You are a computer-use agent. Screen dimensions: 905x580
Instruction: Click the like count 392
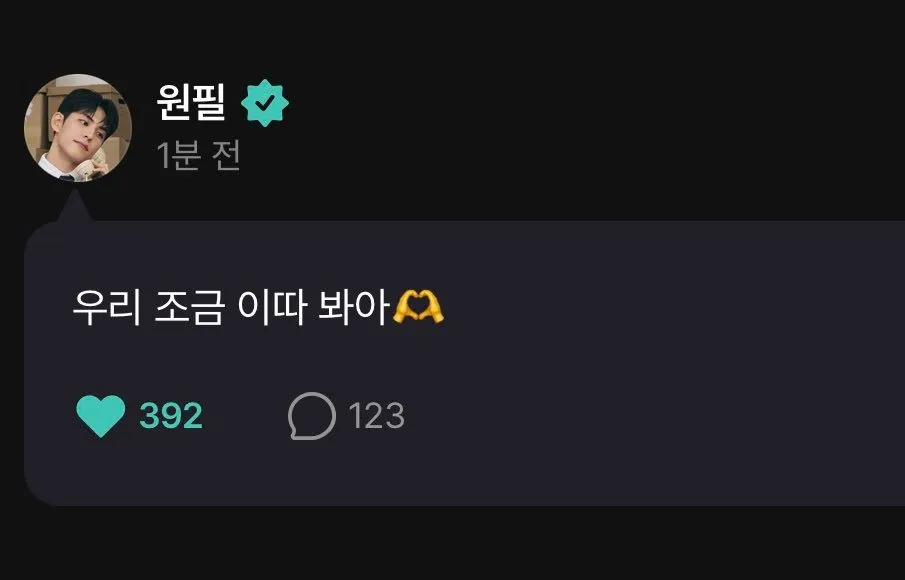[171, 416]
